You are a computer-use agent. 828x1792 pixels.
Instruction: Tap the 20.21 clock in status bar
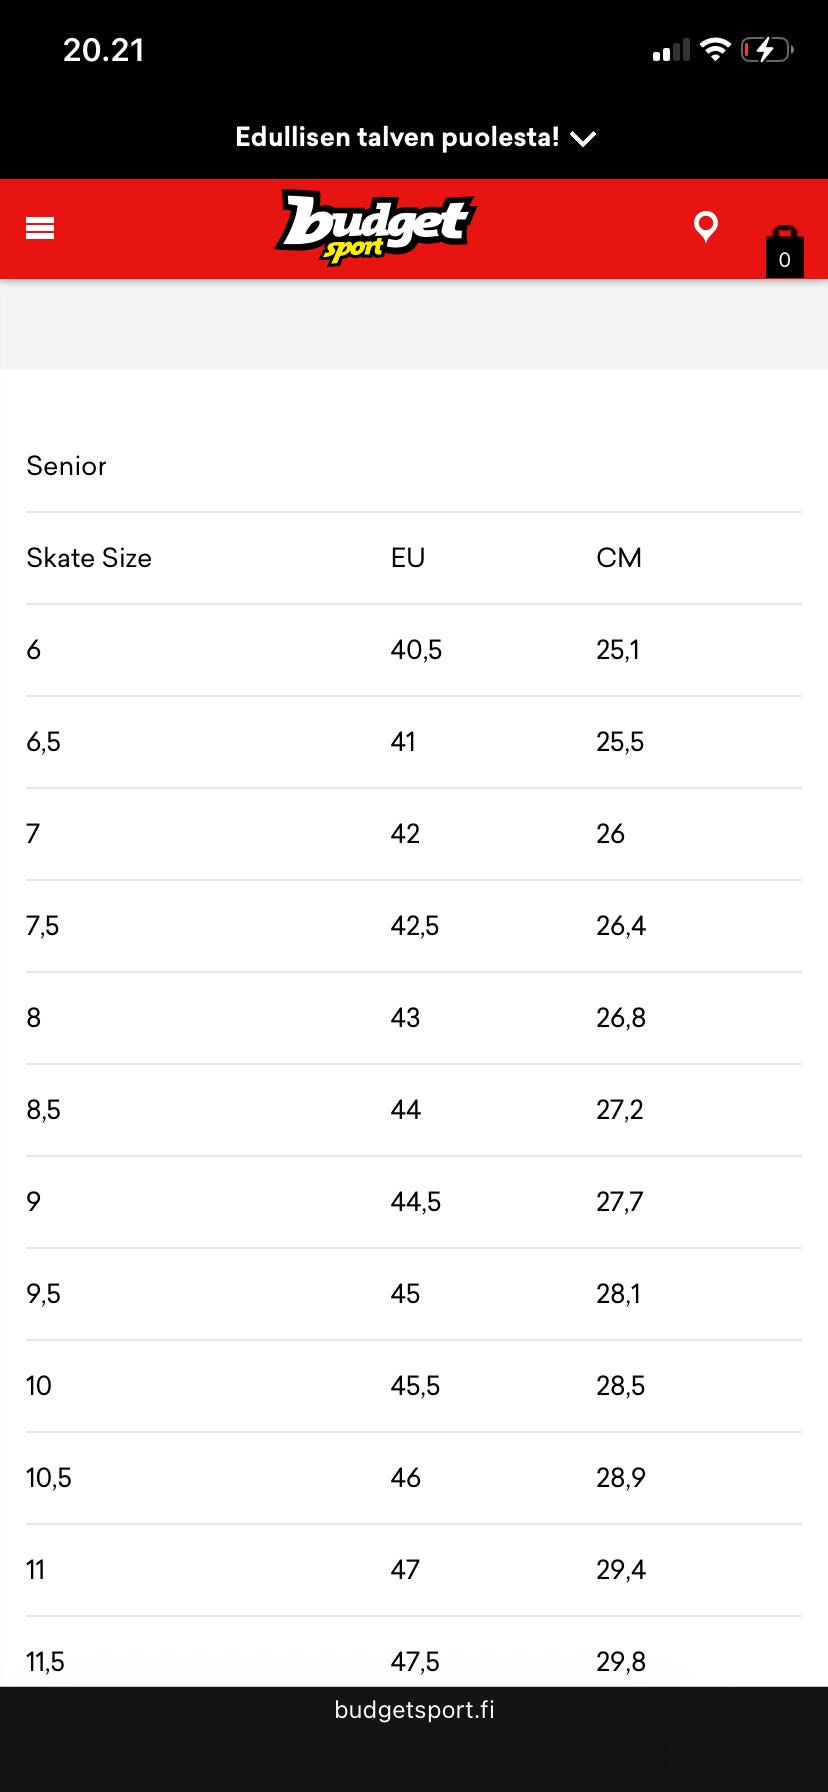[103, 50]
